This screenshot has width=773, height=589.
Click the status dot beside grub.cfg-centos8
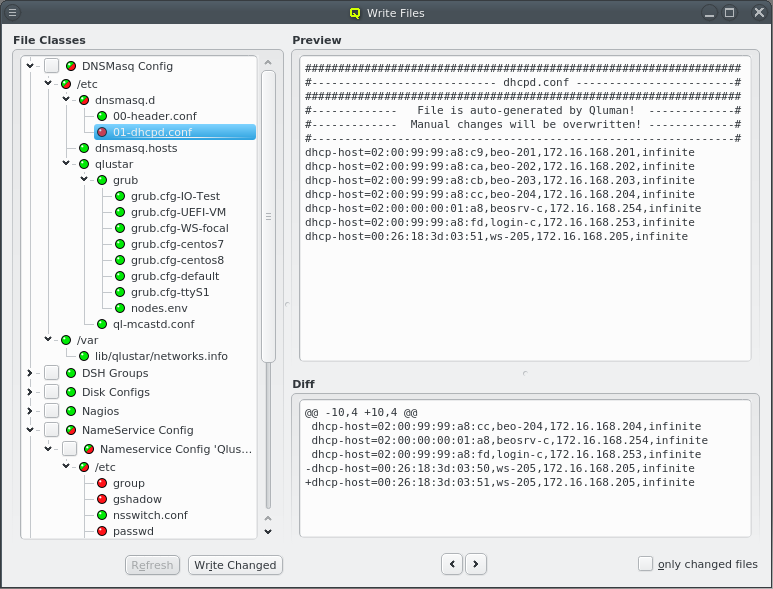pos(120,260)
